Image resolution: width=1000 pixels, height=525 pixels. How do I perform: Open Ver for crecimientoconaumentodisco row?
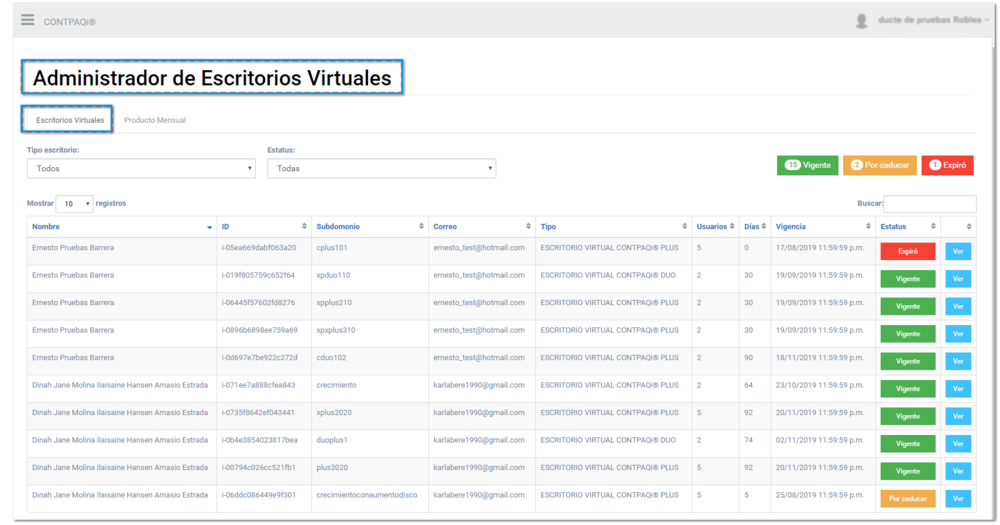point(957,499)
